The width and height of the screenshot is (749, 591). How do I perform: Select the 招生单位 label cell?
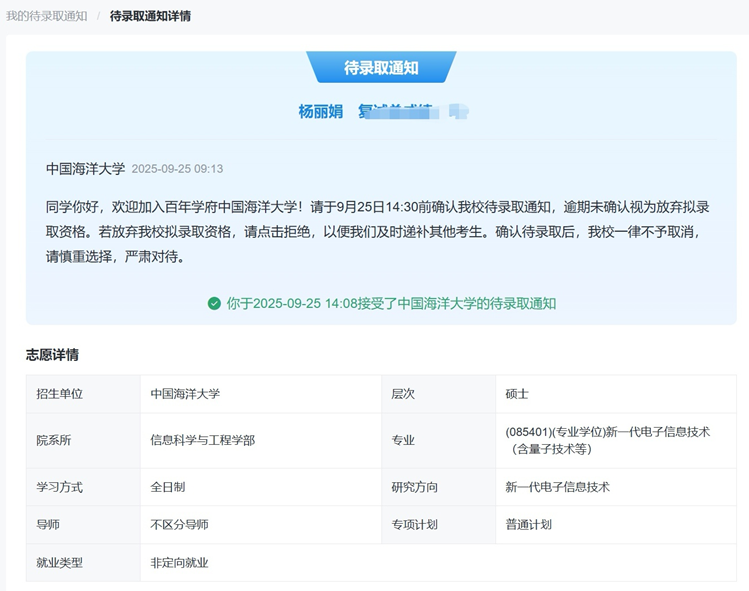click(84, 394)
